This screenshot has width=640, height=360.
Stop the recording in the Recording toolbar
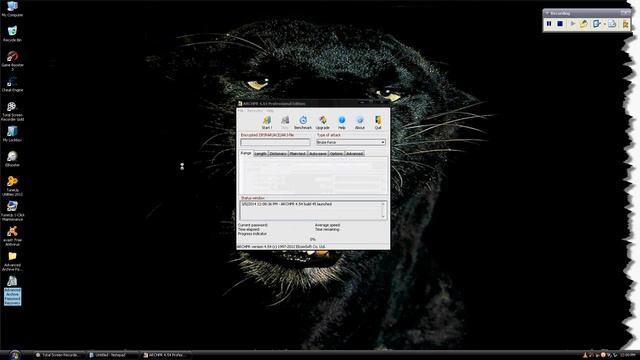pos(560,24)
